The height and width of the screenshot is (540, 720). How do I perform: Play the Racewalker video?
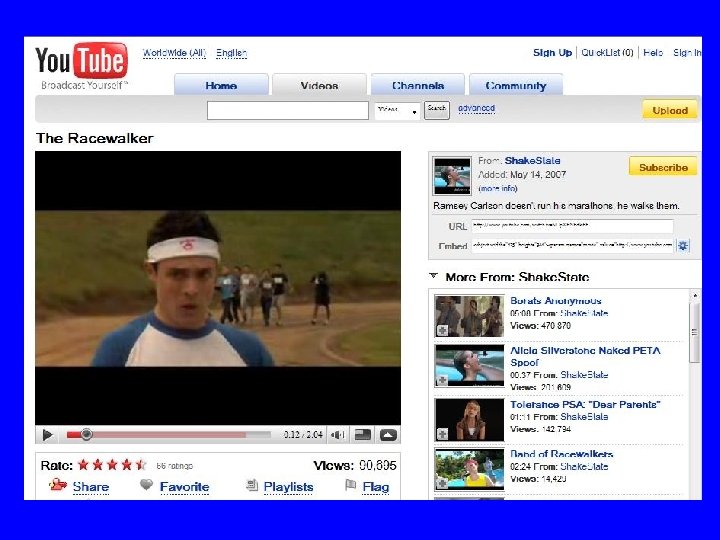coord(47,434)
